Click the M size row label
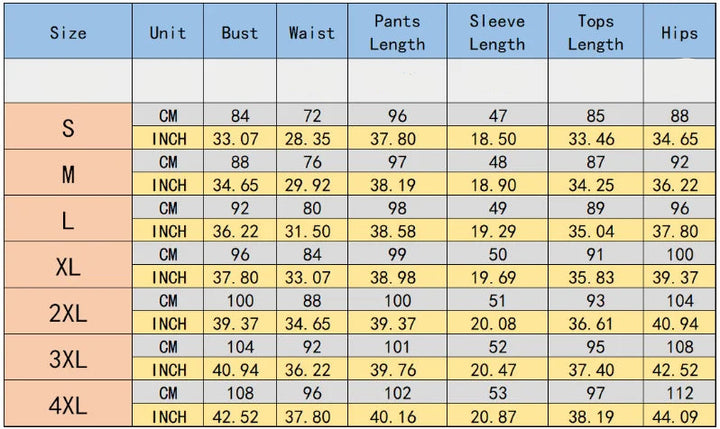The width and height of the screenshot is (720, 429). coord(67,173)
